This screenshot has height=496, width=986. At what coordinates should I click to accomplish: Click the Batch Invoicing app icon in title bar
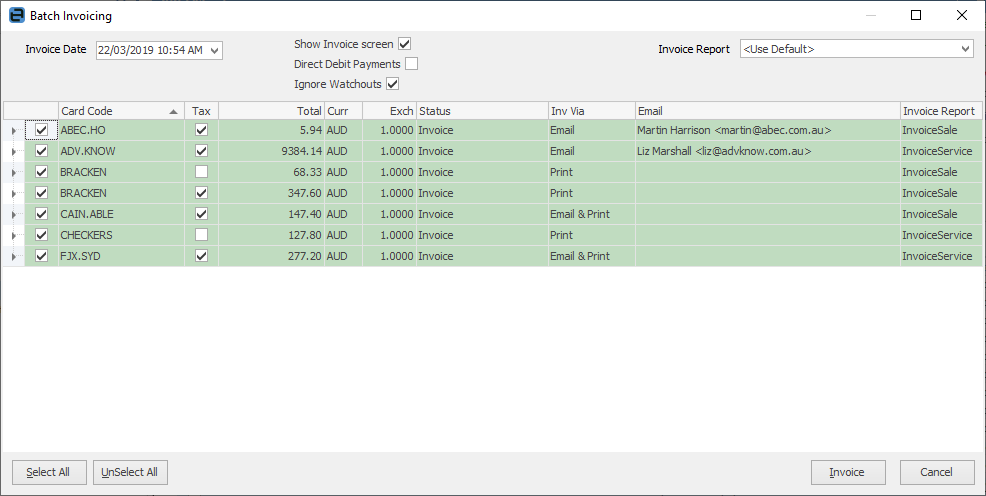pyautogui.click(x=15, y=16)
